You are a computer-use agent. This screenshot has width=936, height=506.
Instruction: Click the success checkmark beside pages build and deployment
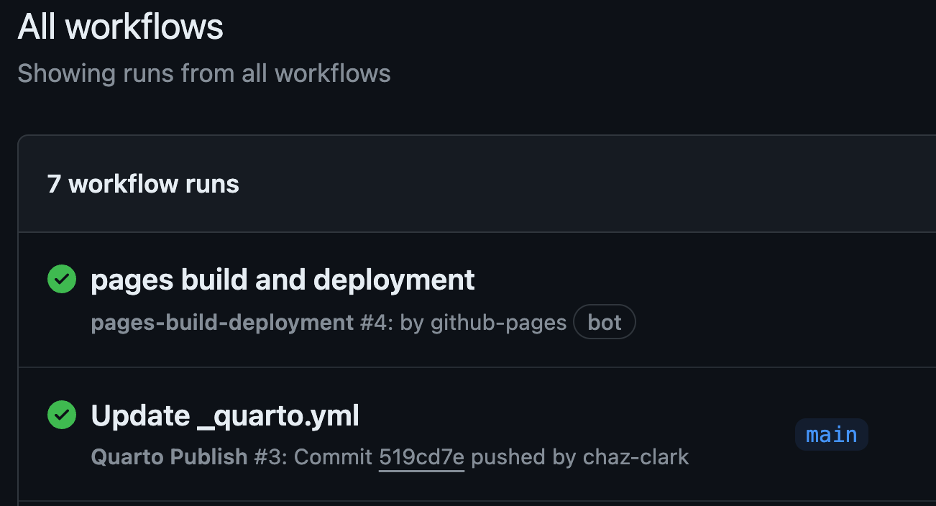pos(62,280)
